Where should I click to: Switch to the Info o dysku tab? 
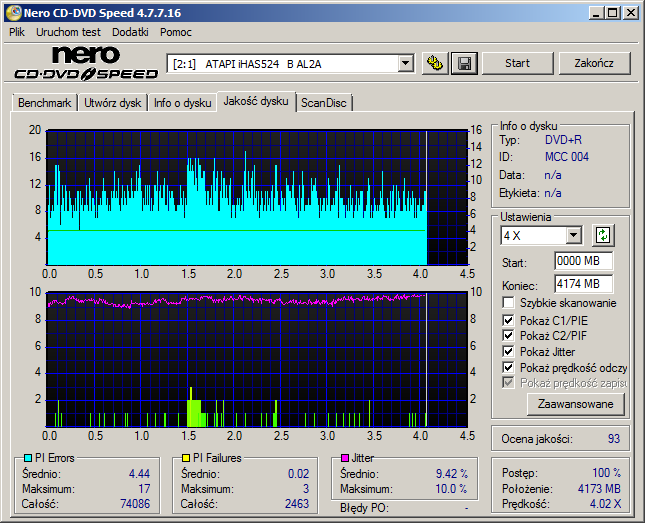182,102
